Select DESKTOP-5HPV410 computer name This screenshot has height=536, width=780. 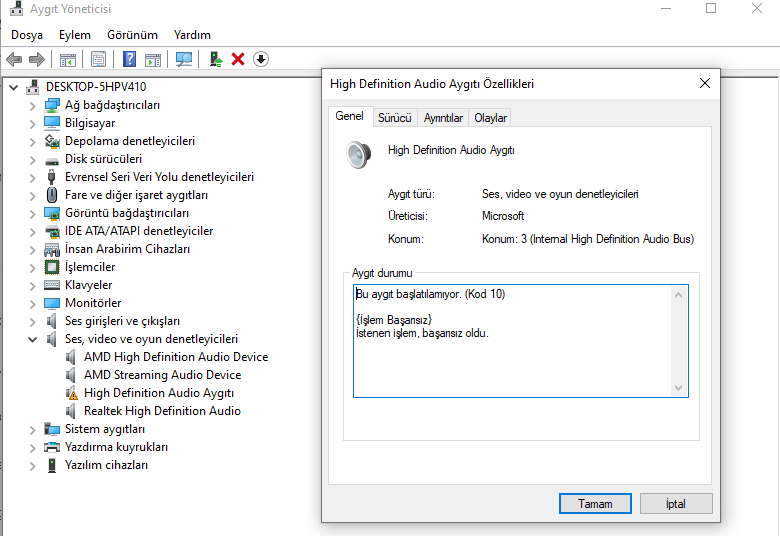96,87
